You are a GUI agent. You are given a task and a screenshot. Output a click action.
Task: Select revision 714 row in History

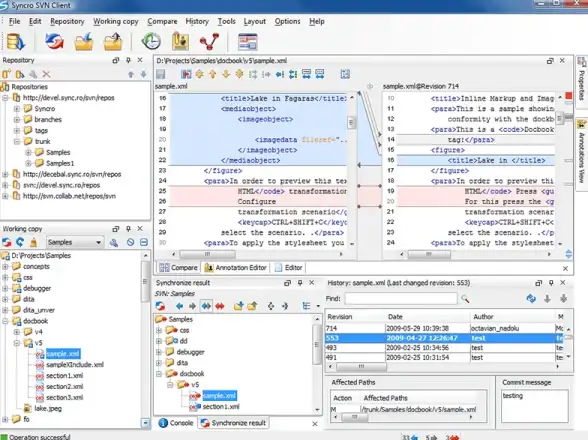pos(444,328)
